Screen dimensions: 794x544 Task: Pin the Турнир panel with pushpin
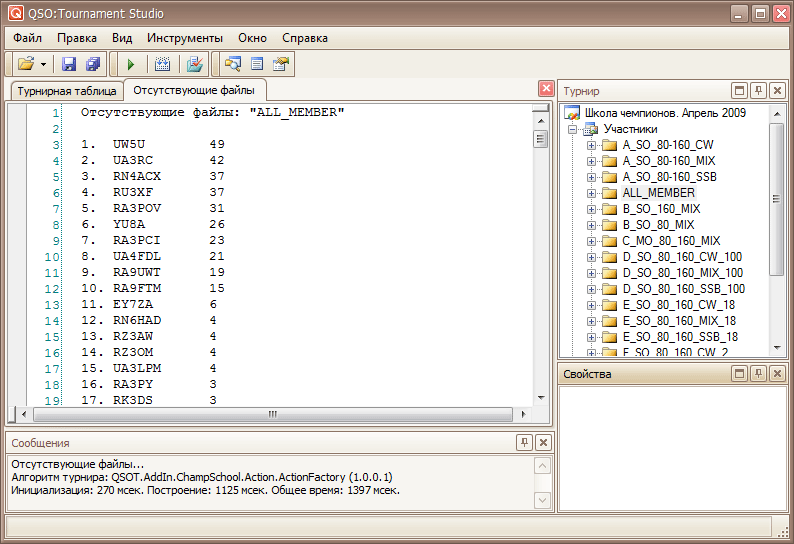pyautogui.click(x=758, y=91)
